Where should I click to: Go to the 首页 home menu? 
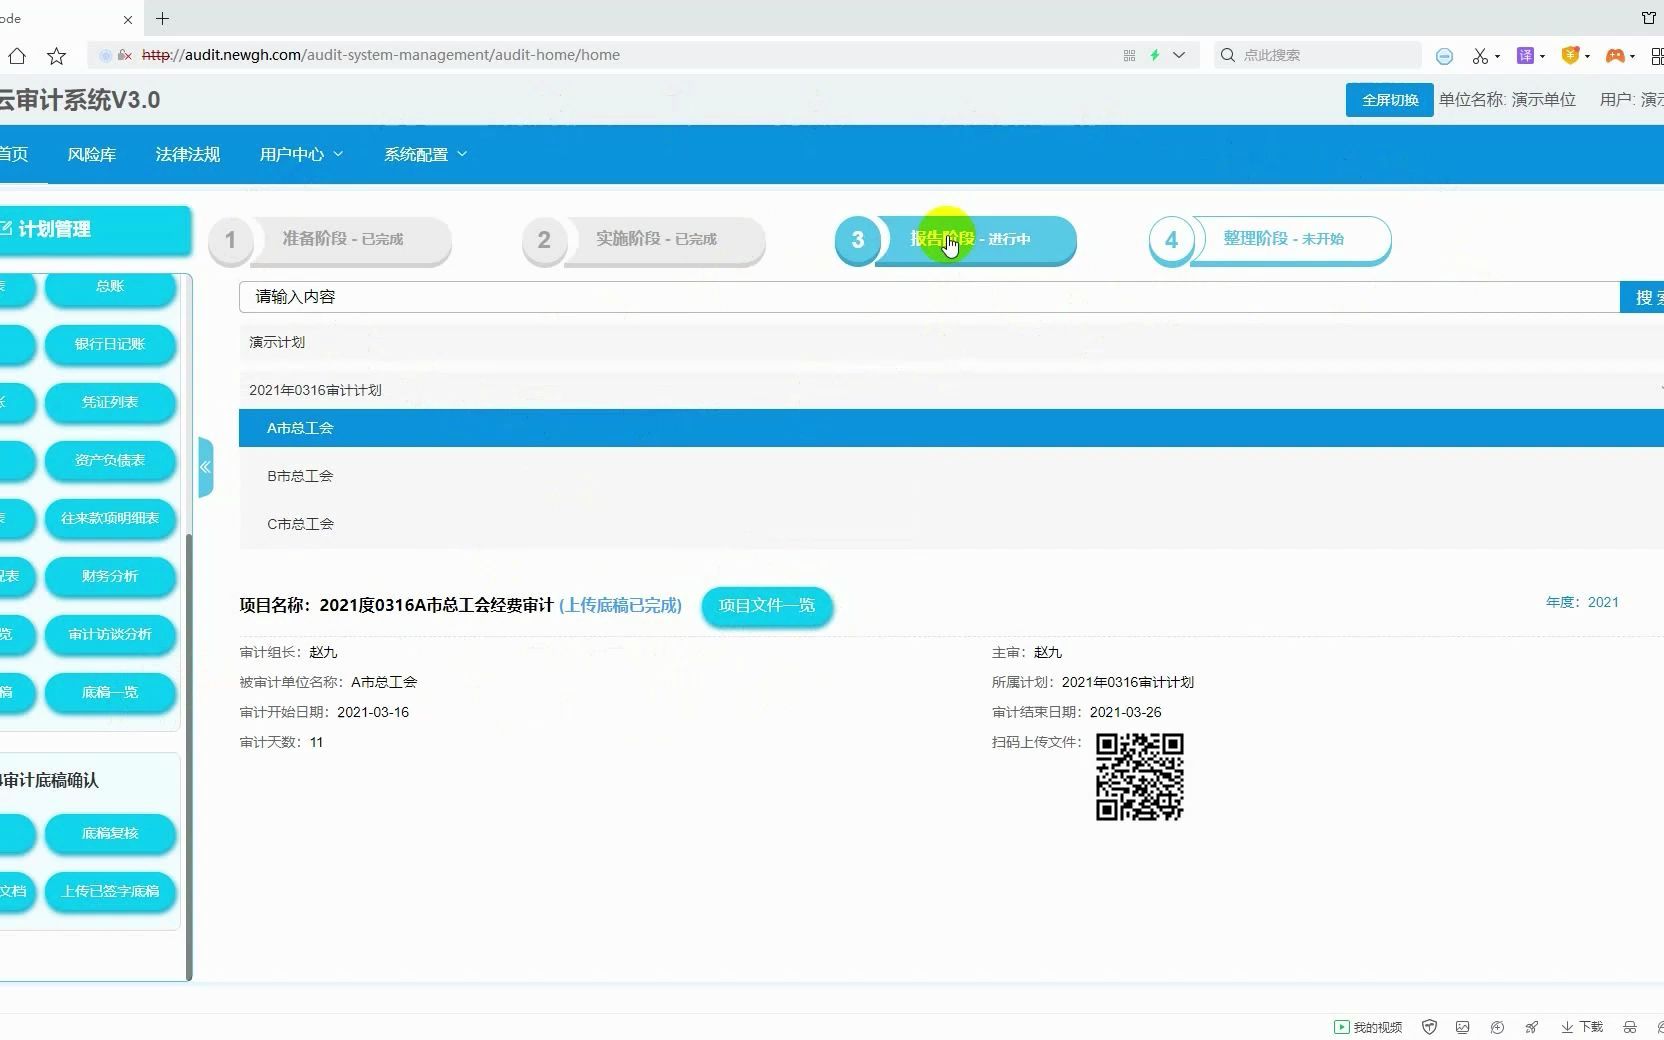[14, 154]
